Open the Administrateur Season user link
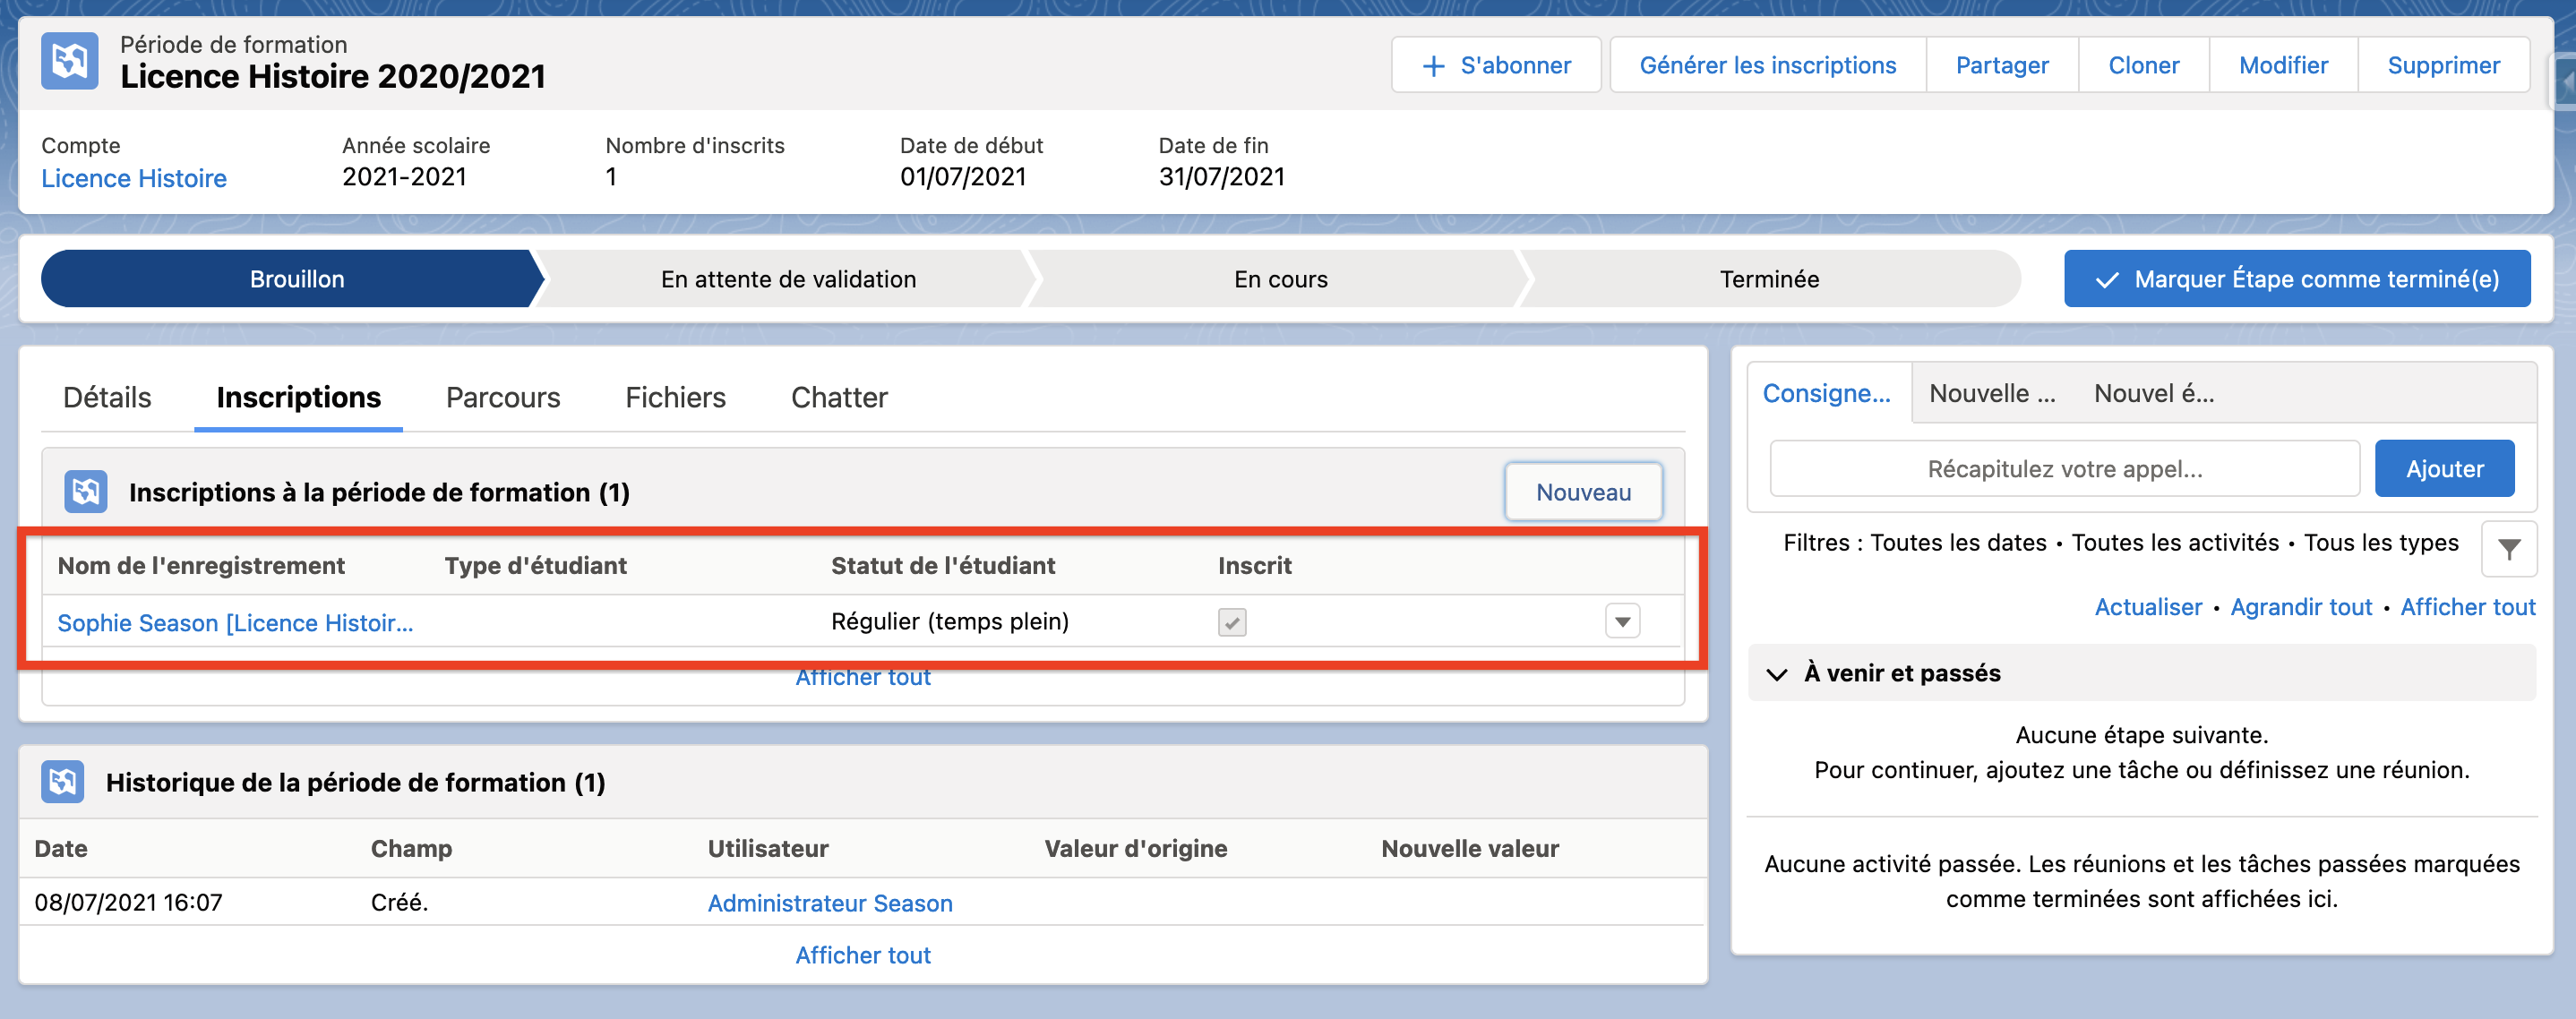The width and height of the screenshot is (2576, 1019). pos(829,903)
